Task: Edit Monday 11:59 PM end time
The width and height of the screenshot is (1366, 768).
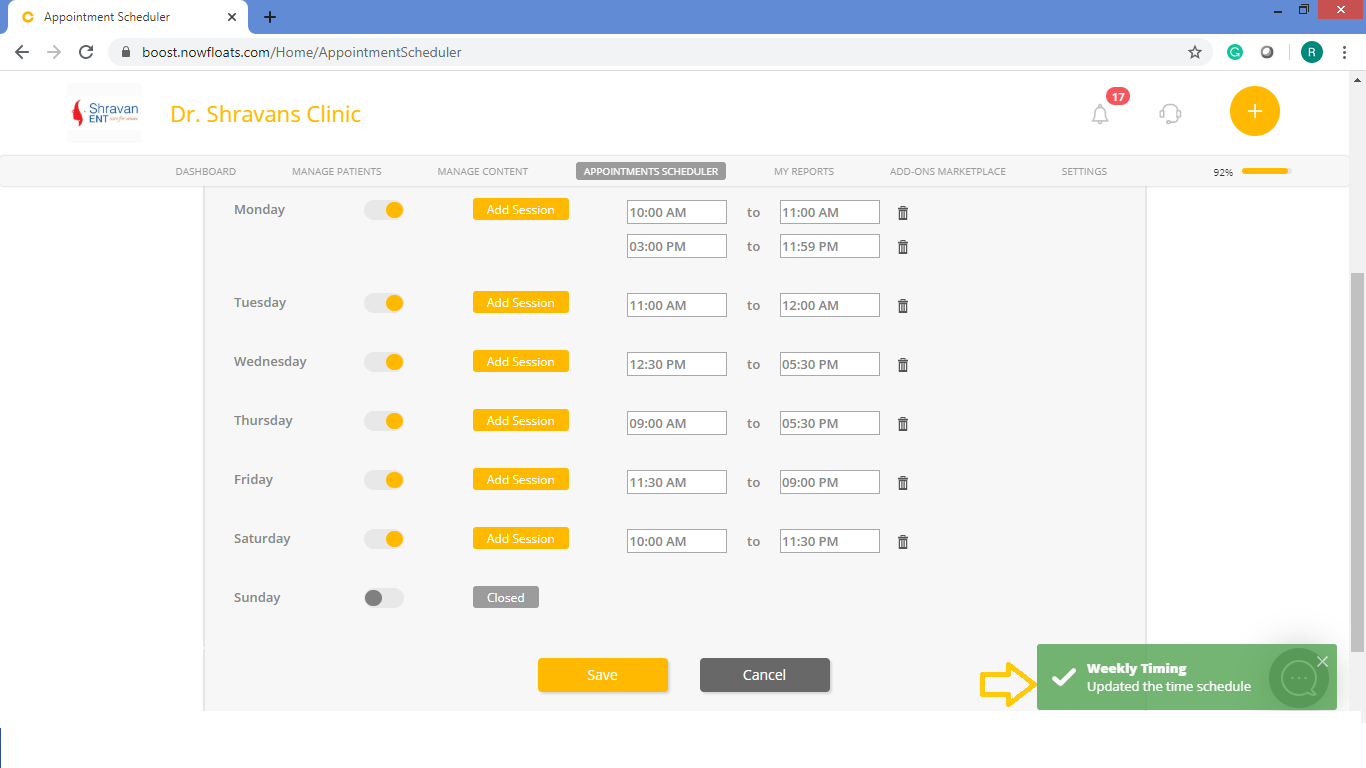Action: pos(830,246)
